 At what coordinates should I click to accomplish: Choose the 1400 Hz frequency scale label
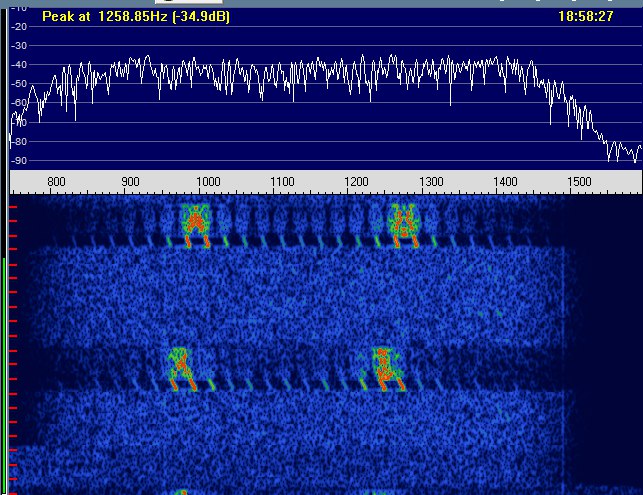pyautogui.click(x=506, y=181)
